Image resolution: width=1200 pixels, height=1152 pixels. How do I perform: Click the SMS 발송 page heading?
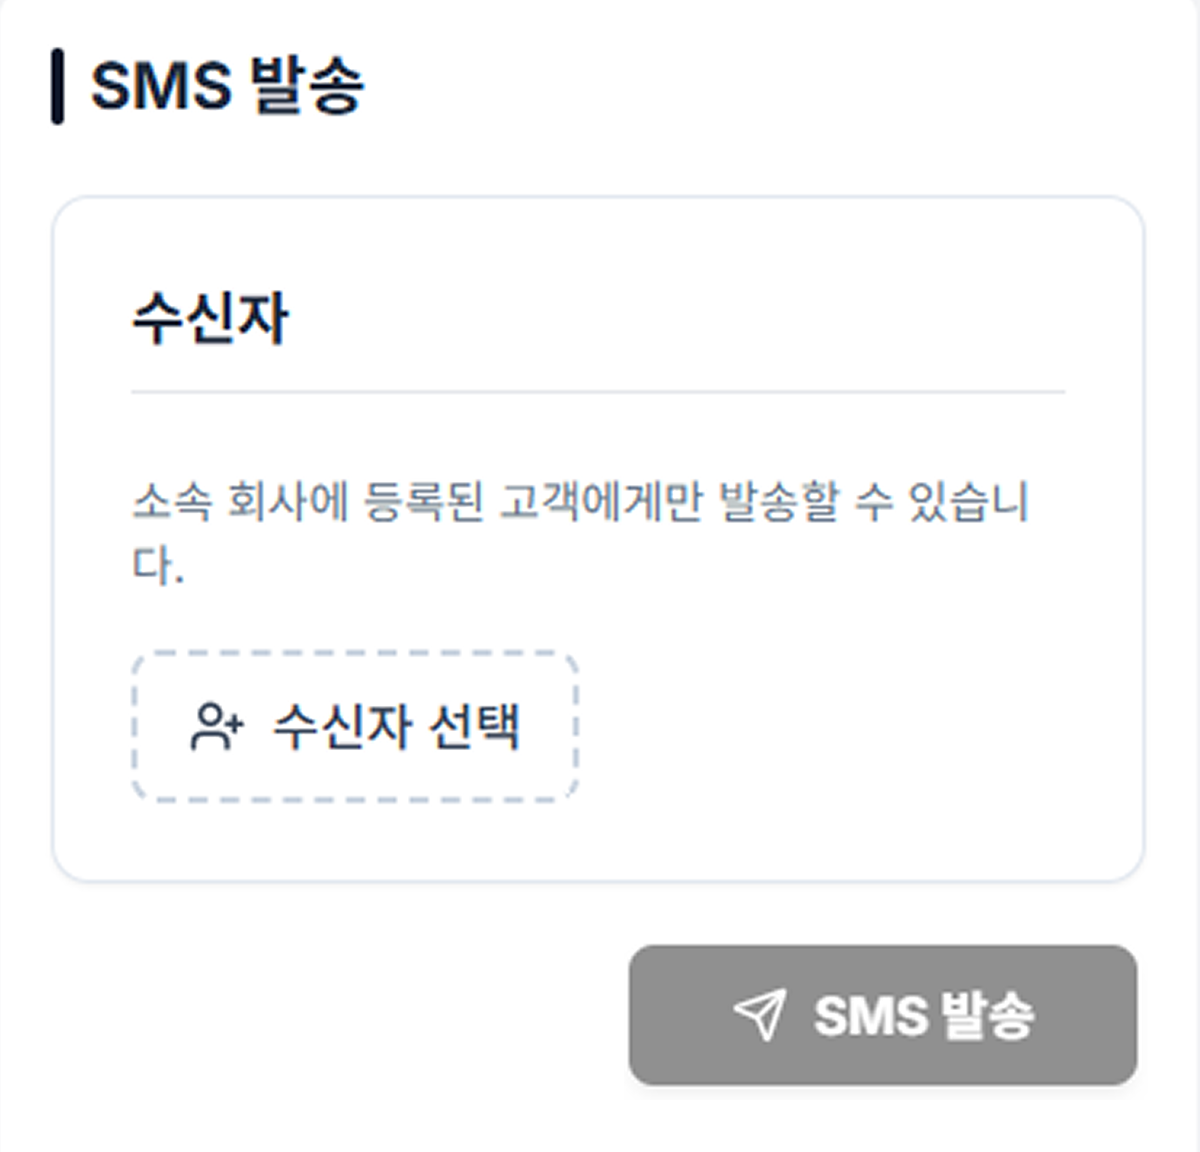pos(227,85)
